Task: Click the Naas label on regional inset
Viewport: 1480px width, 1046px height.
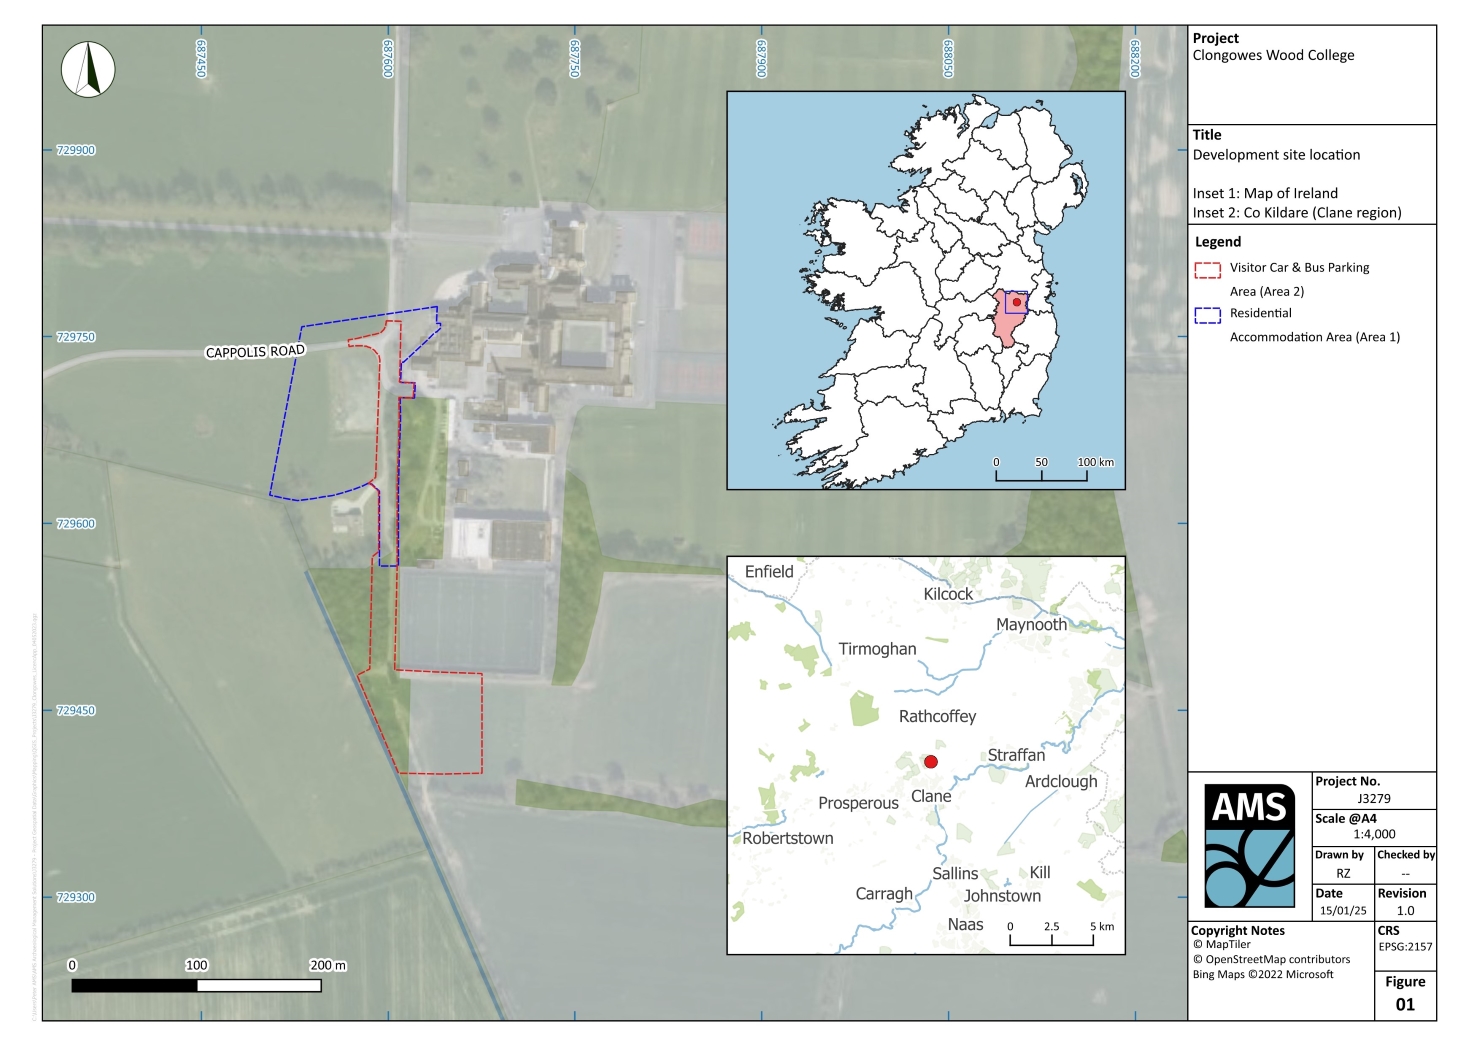Action: pos(965,925)
